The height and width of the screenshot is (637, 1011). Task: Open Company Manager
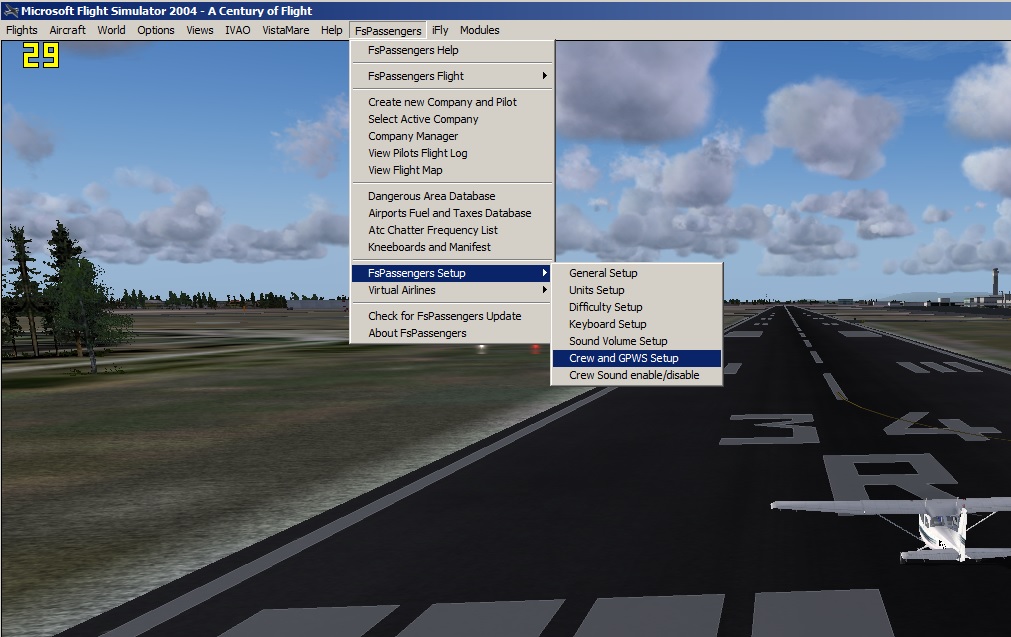click(x=453, y=136)
